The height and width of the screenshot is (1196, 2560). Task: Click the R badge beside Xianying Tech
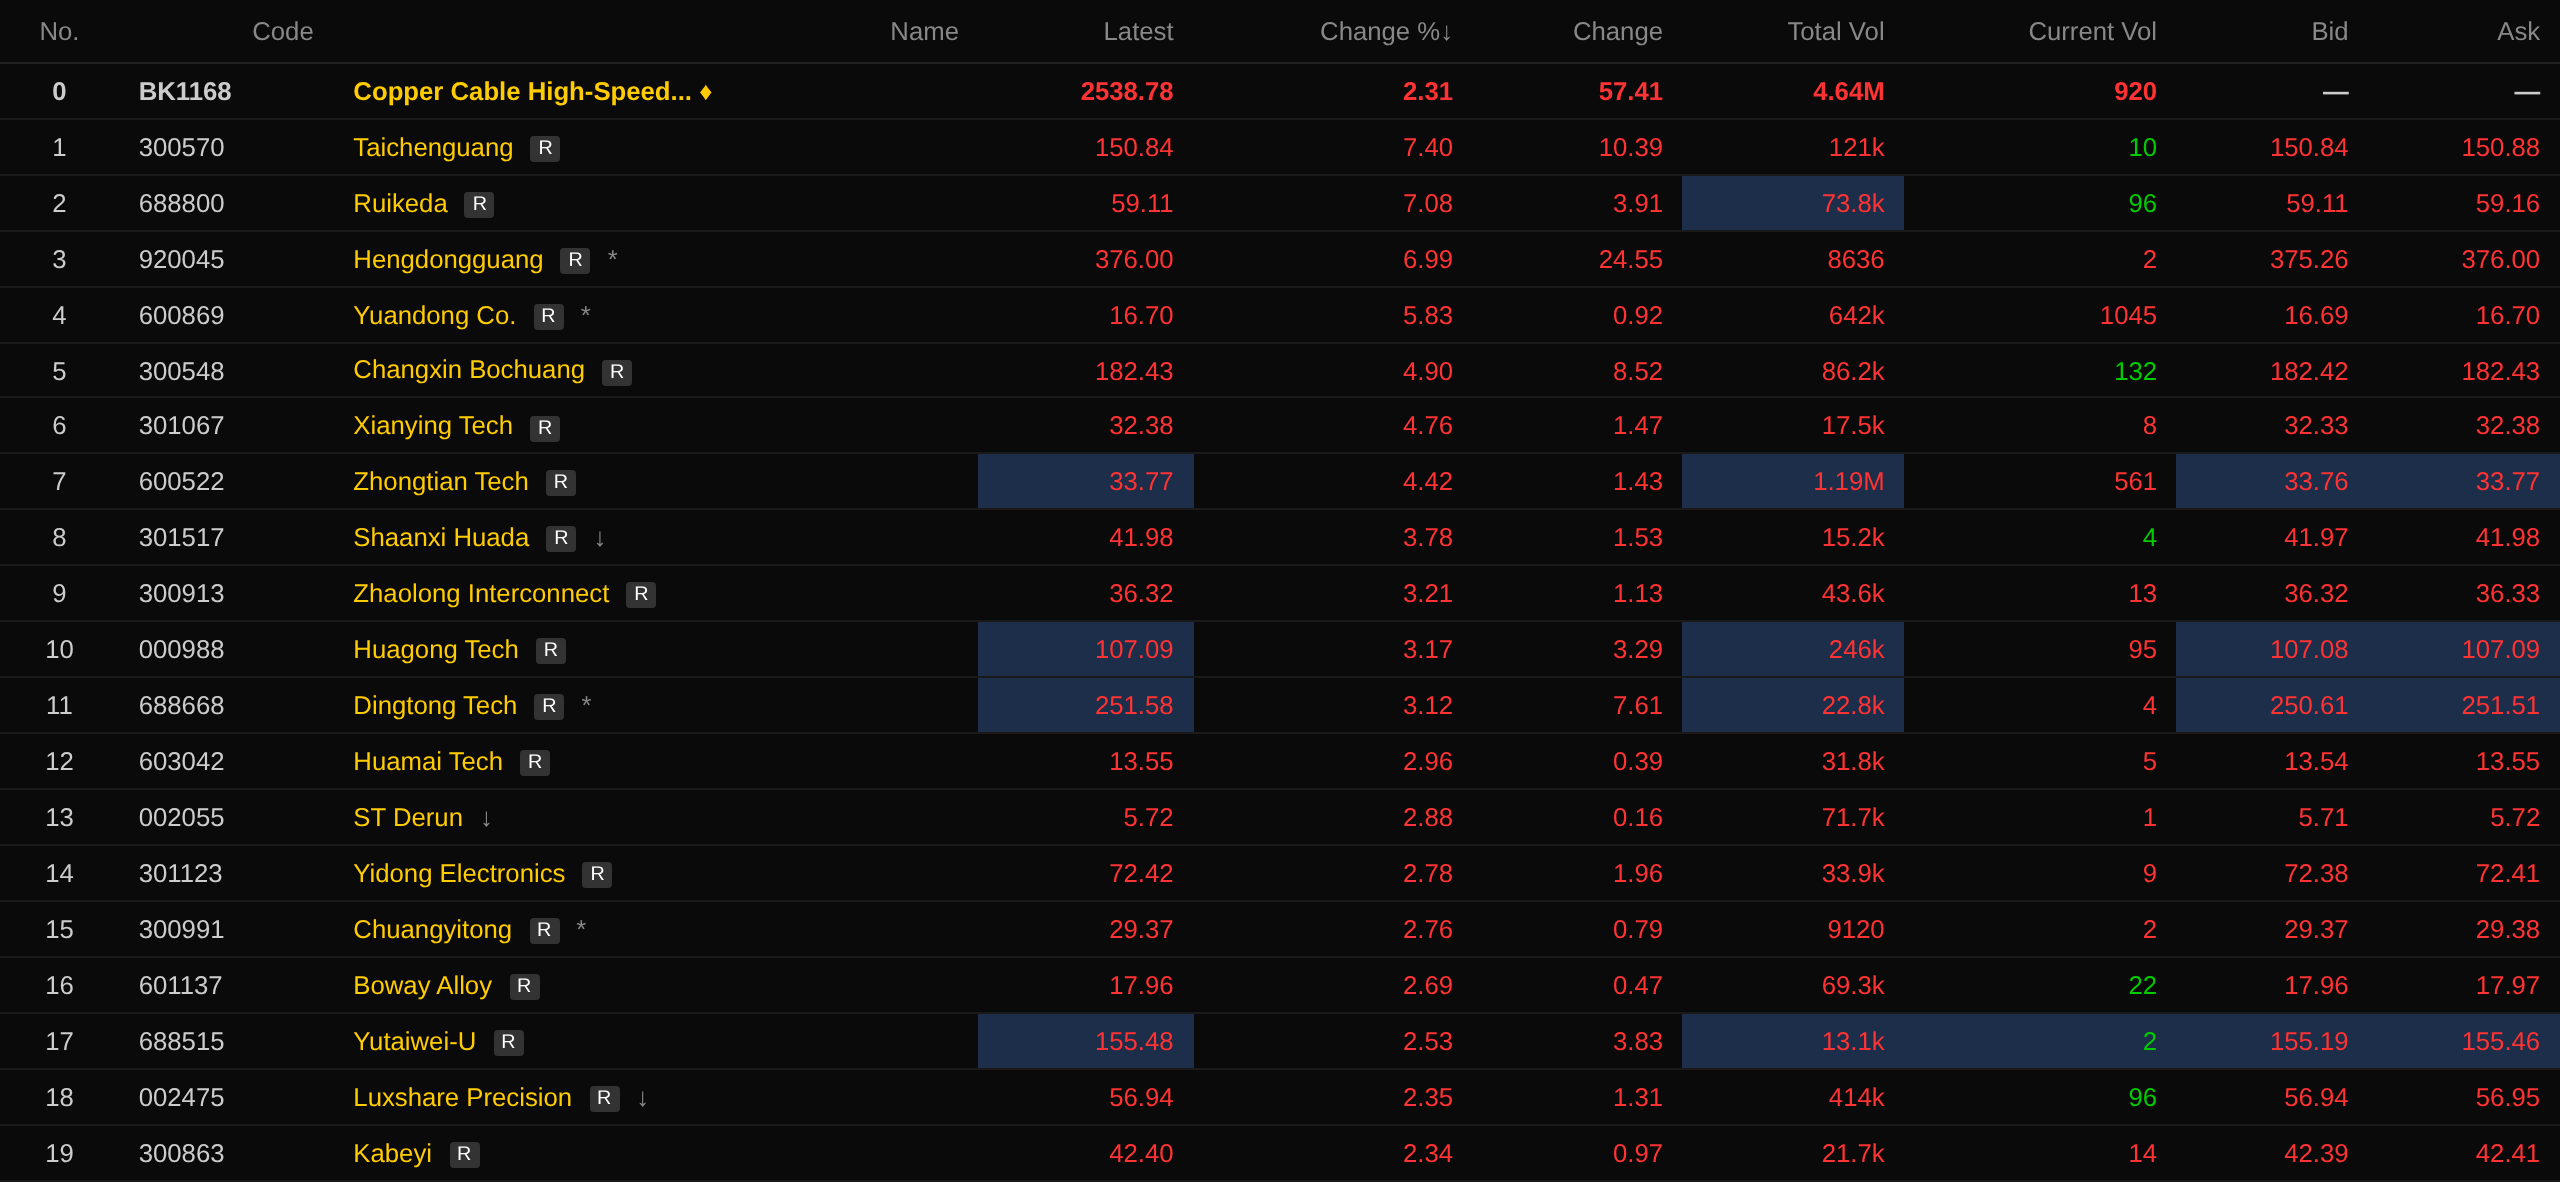coord(545,428)
